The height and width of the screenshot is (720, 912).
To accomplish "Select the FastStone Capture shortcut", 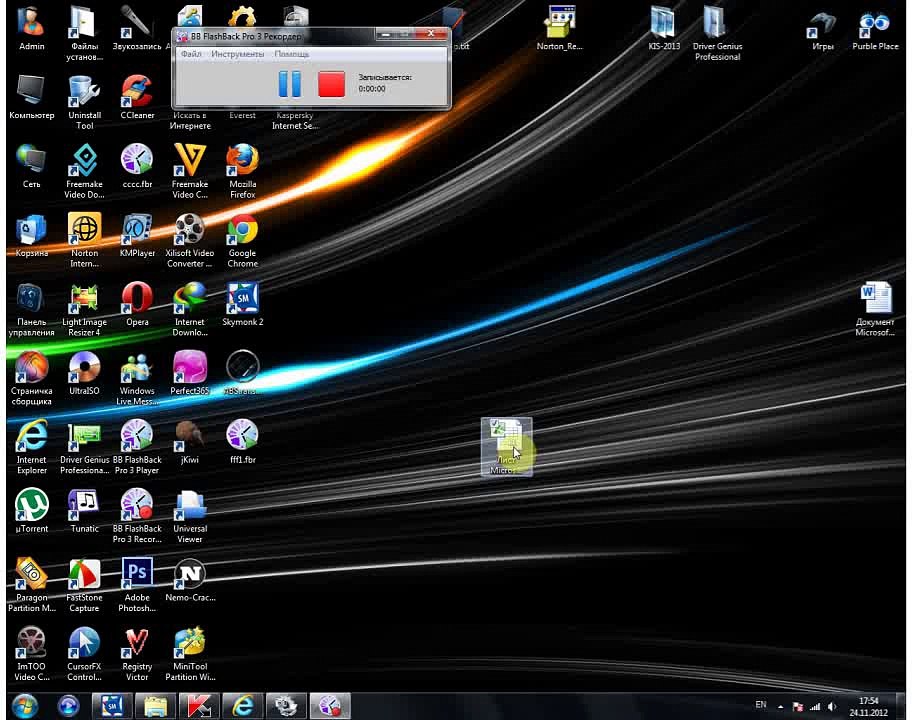I will coord(84,585).
